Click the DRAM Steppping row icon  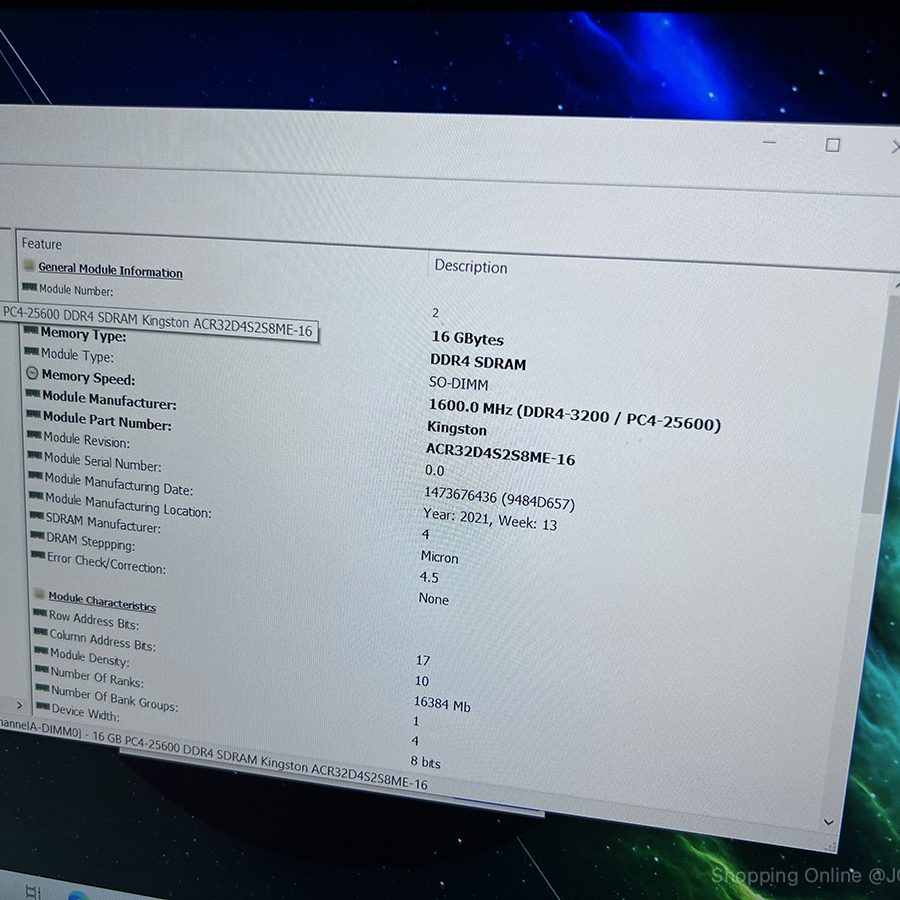pyautogui.click(x=37, y=535)
